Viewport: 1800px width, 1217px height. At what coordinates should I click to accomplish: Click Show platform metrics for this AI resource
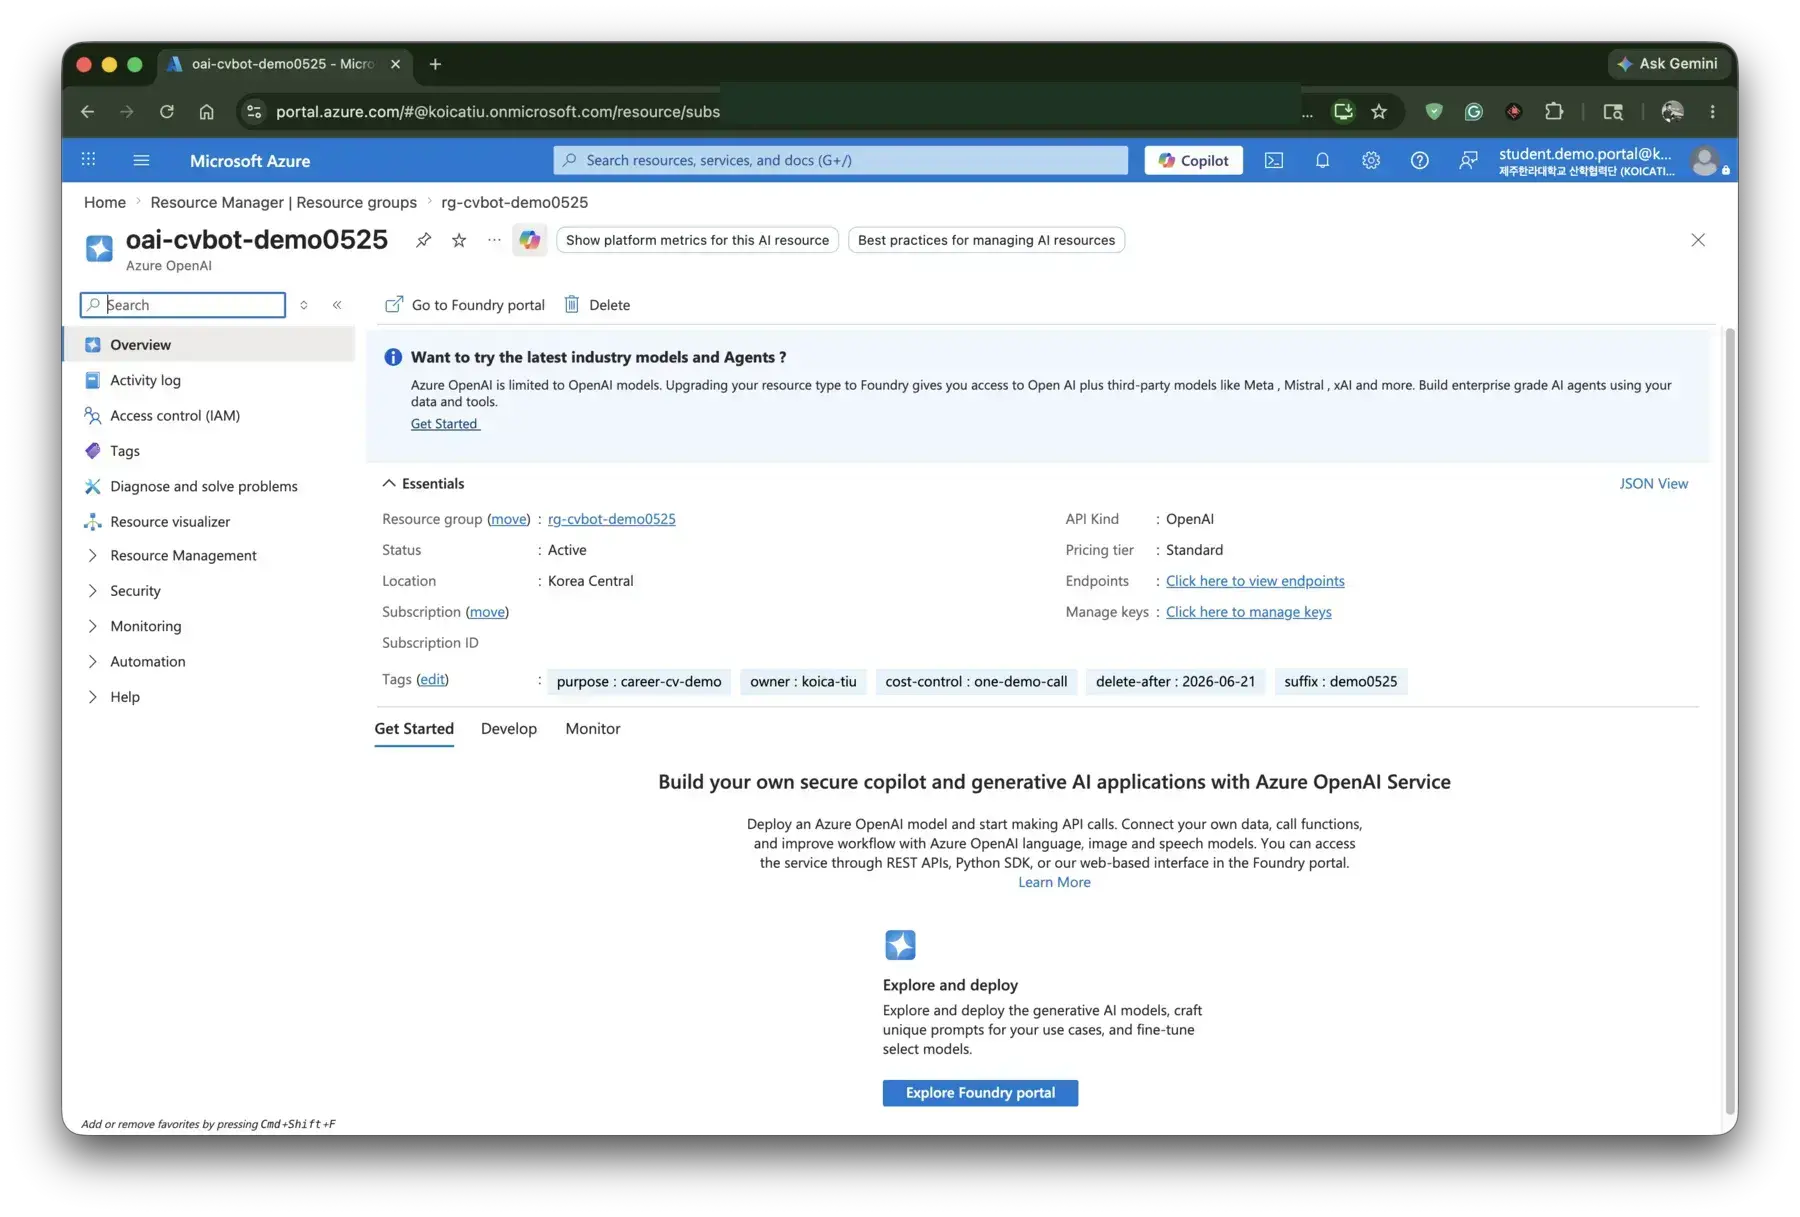pos(697,240)
